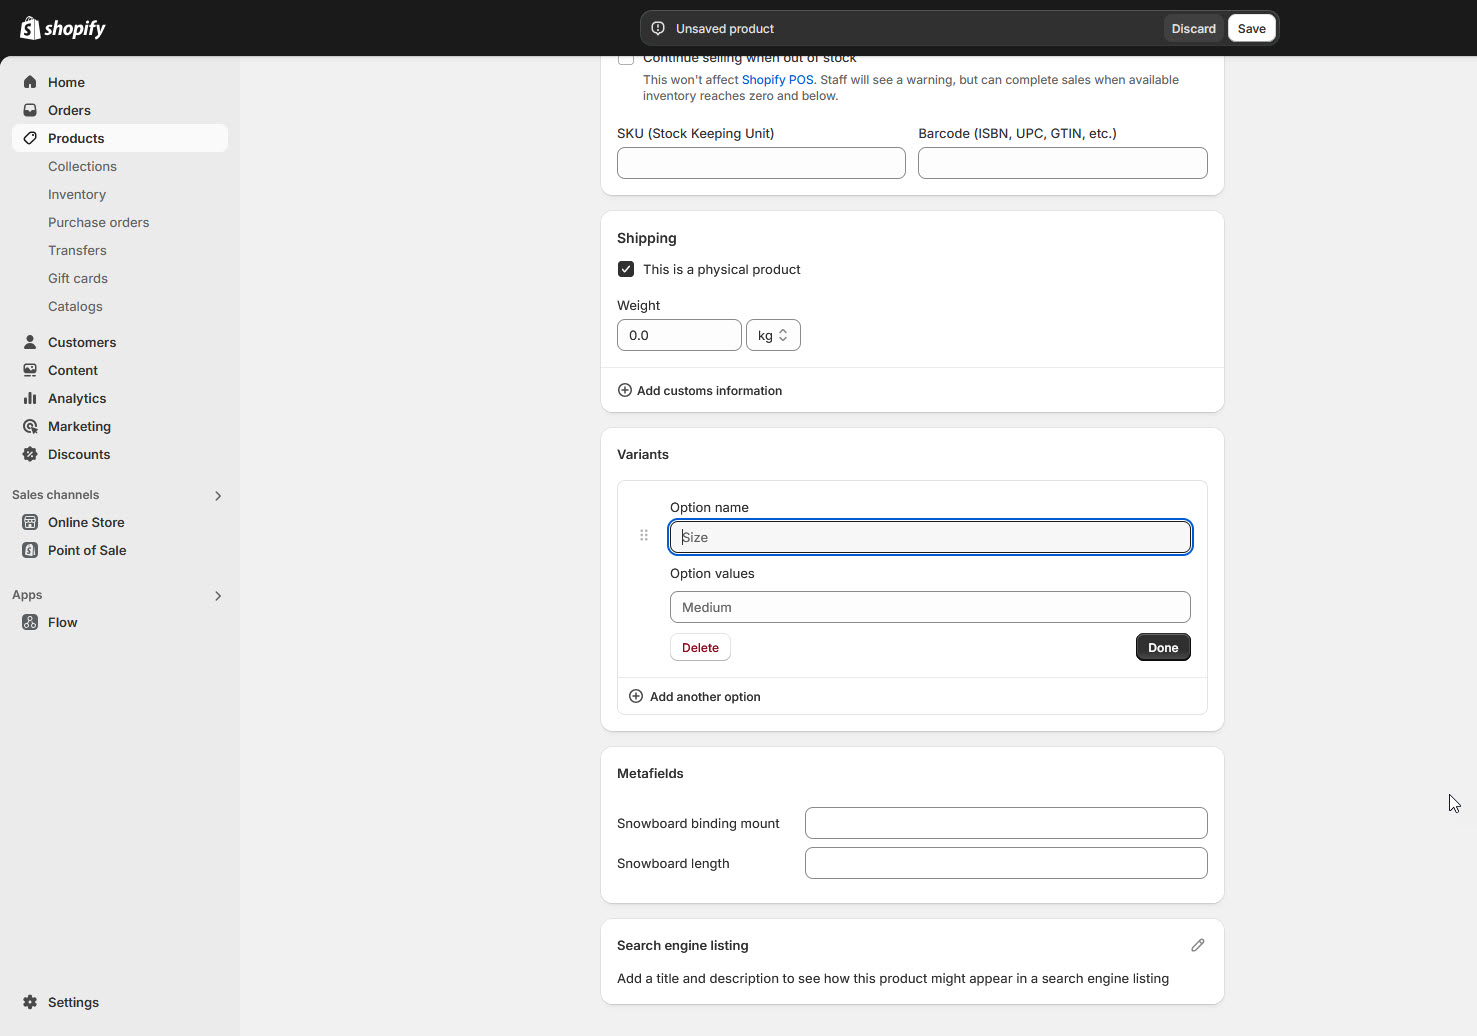Expand the Sales channels section chevron
The width and height of the screenshot is (1477, 1036).
(218, 496)
